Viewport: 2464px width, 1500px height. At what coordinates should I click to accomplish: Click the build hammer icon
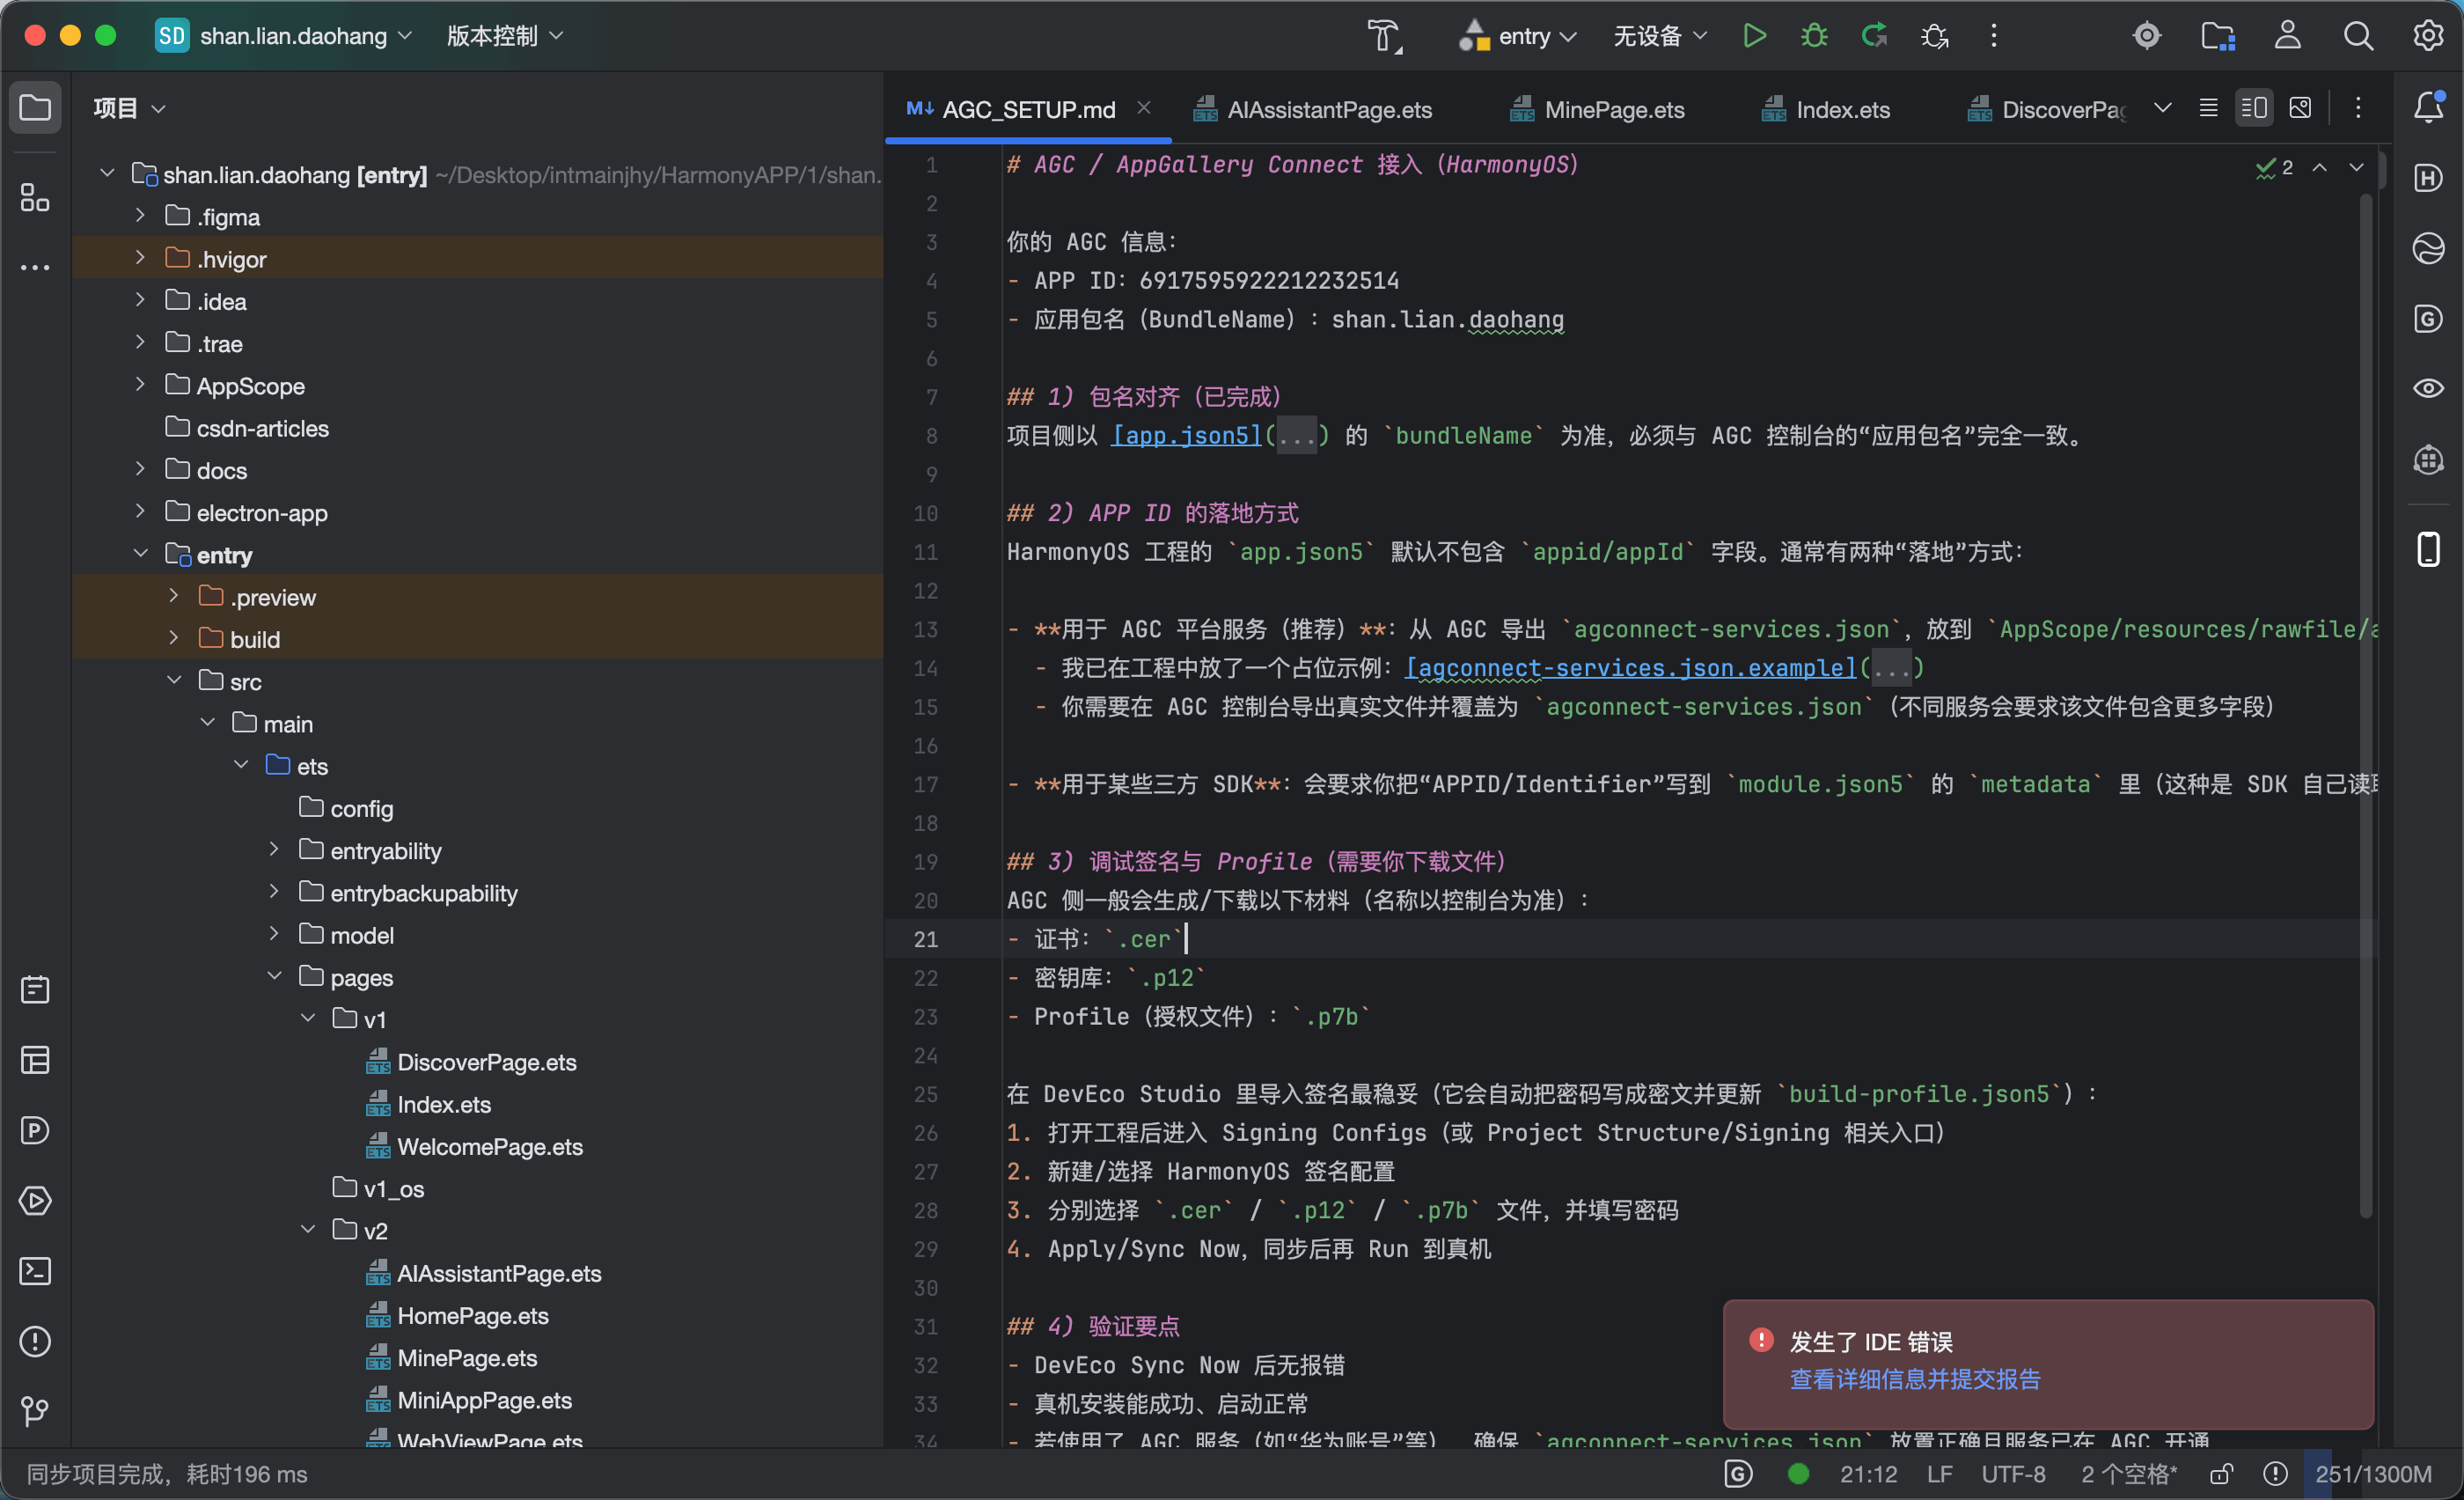(1385, 36)
